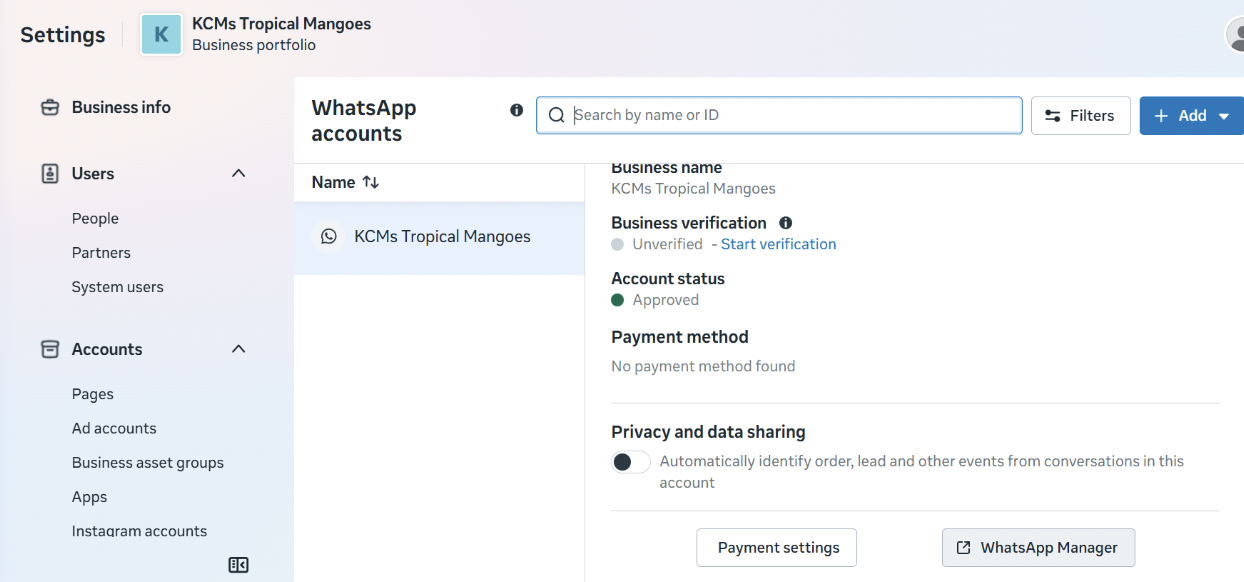Screen dimensions: 1244x582
Task: Toggle automatic event identification switch
Action: click(x=631, y=462)
